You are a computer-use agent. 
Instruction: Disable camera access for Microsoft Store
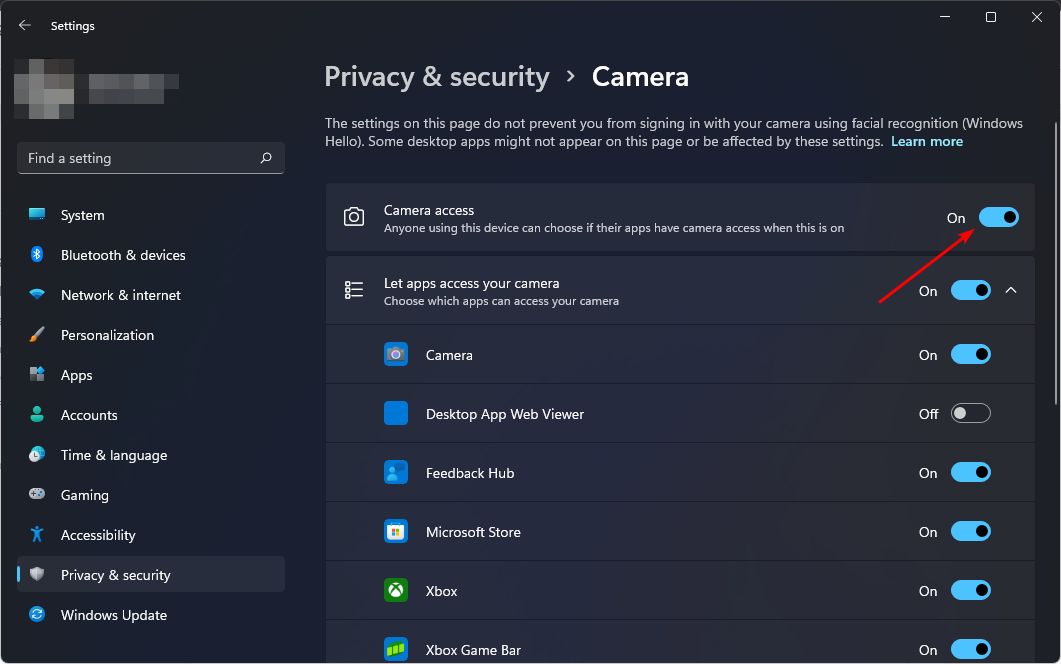tap(970, 532)
